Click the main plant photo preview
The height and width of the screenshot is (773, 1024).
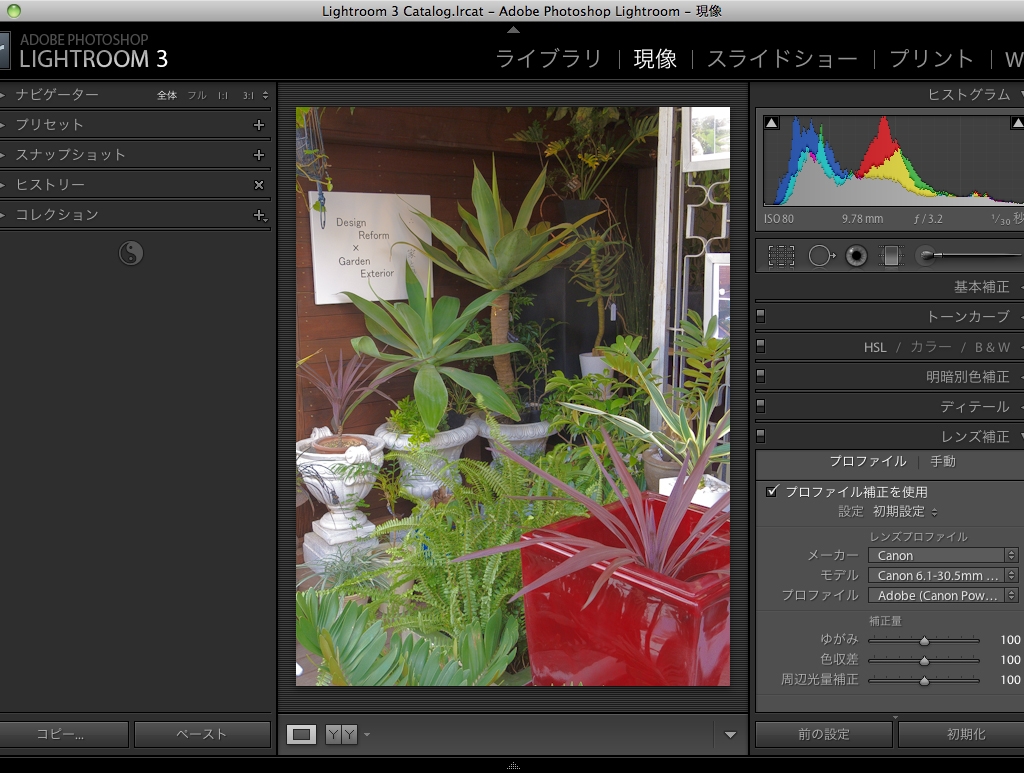(x=513, y=396)
